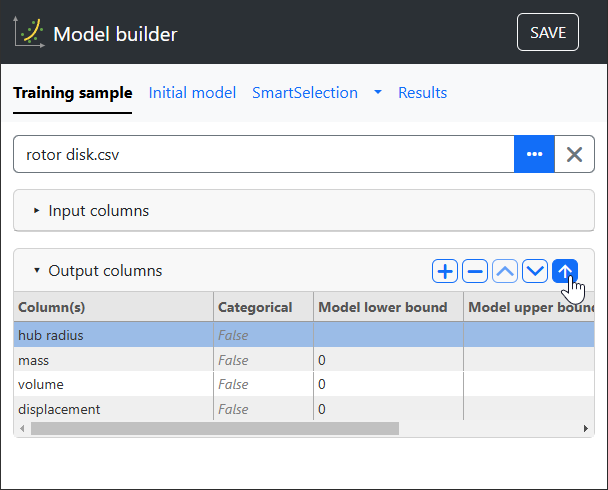Click the remove output column minus icon
Screen dimensions: 608x490
tap(475, 271)
